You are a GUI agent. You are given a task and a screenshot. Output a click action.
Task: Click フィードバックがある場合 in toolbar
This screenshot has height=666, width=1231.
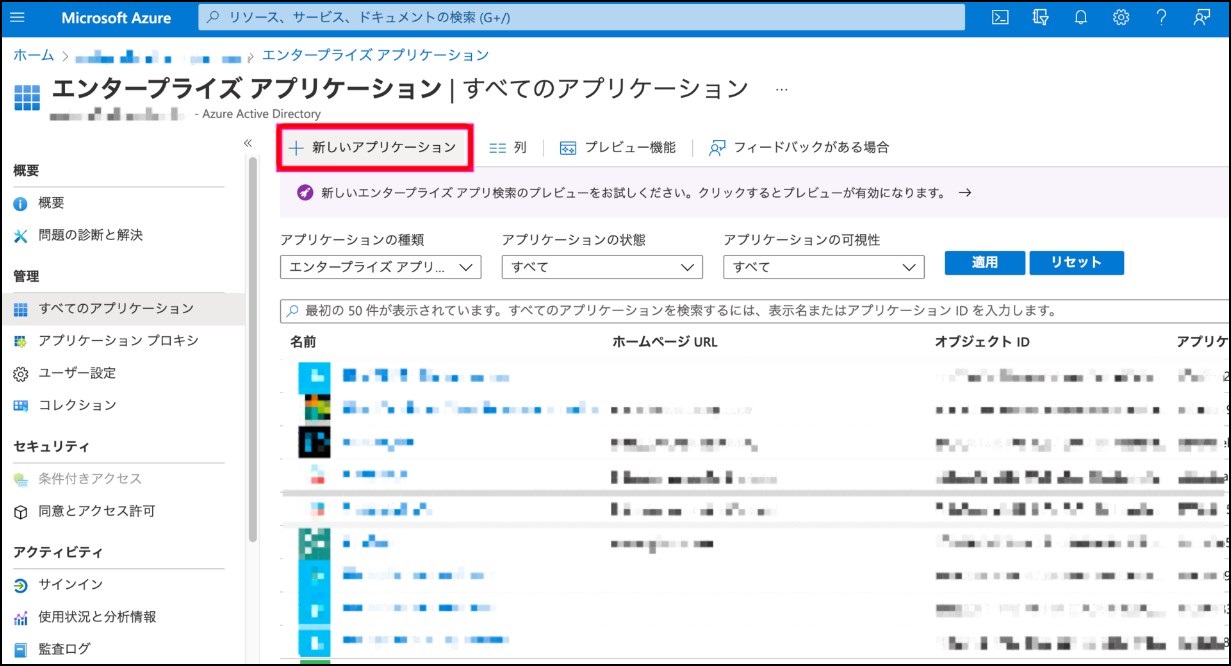tap(798, 147)
